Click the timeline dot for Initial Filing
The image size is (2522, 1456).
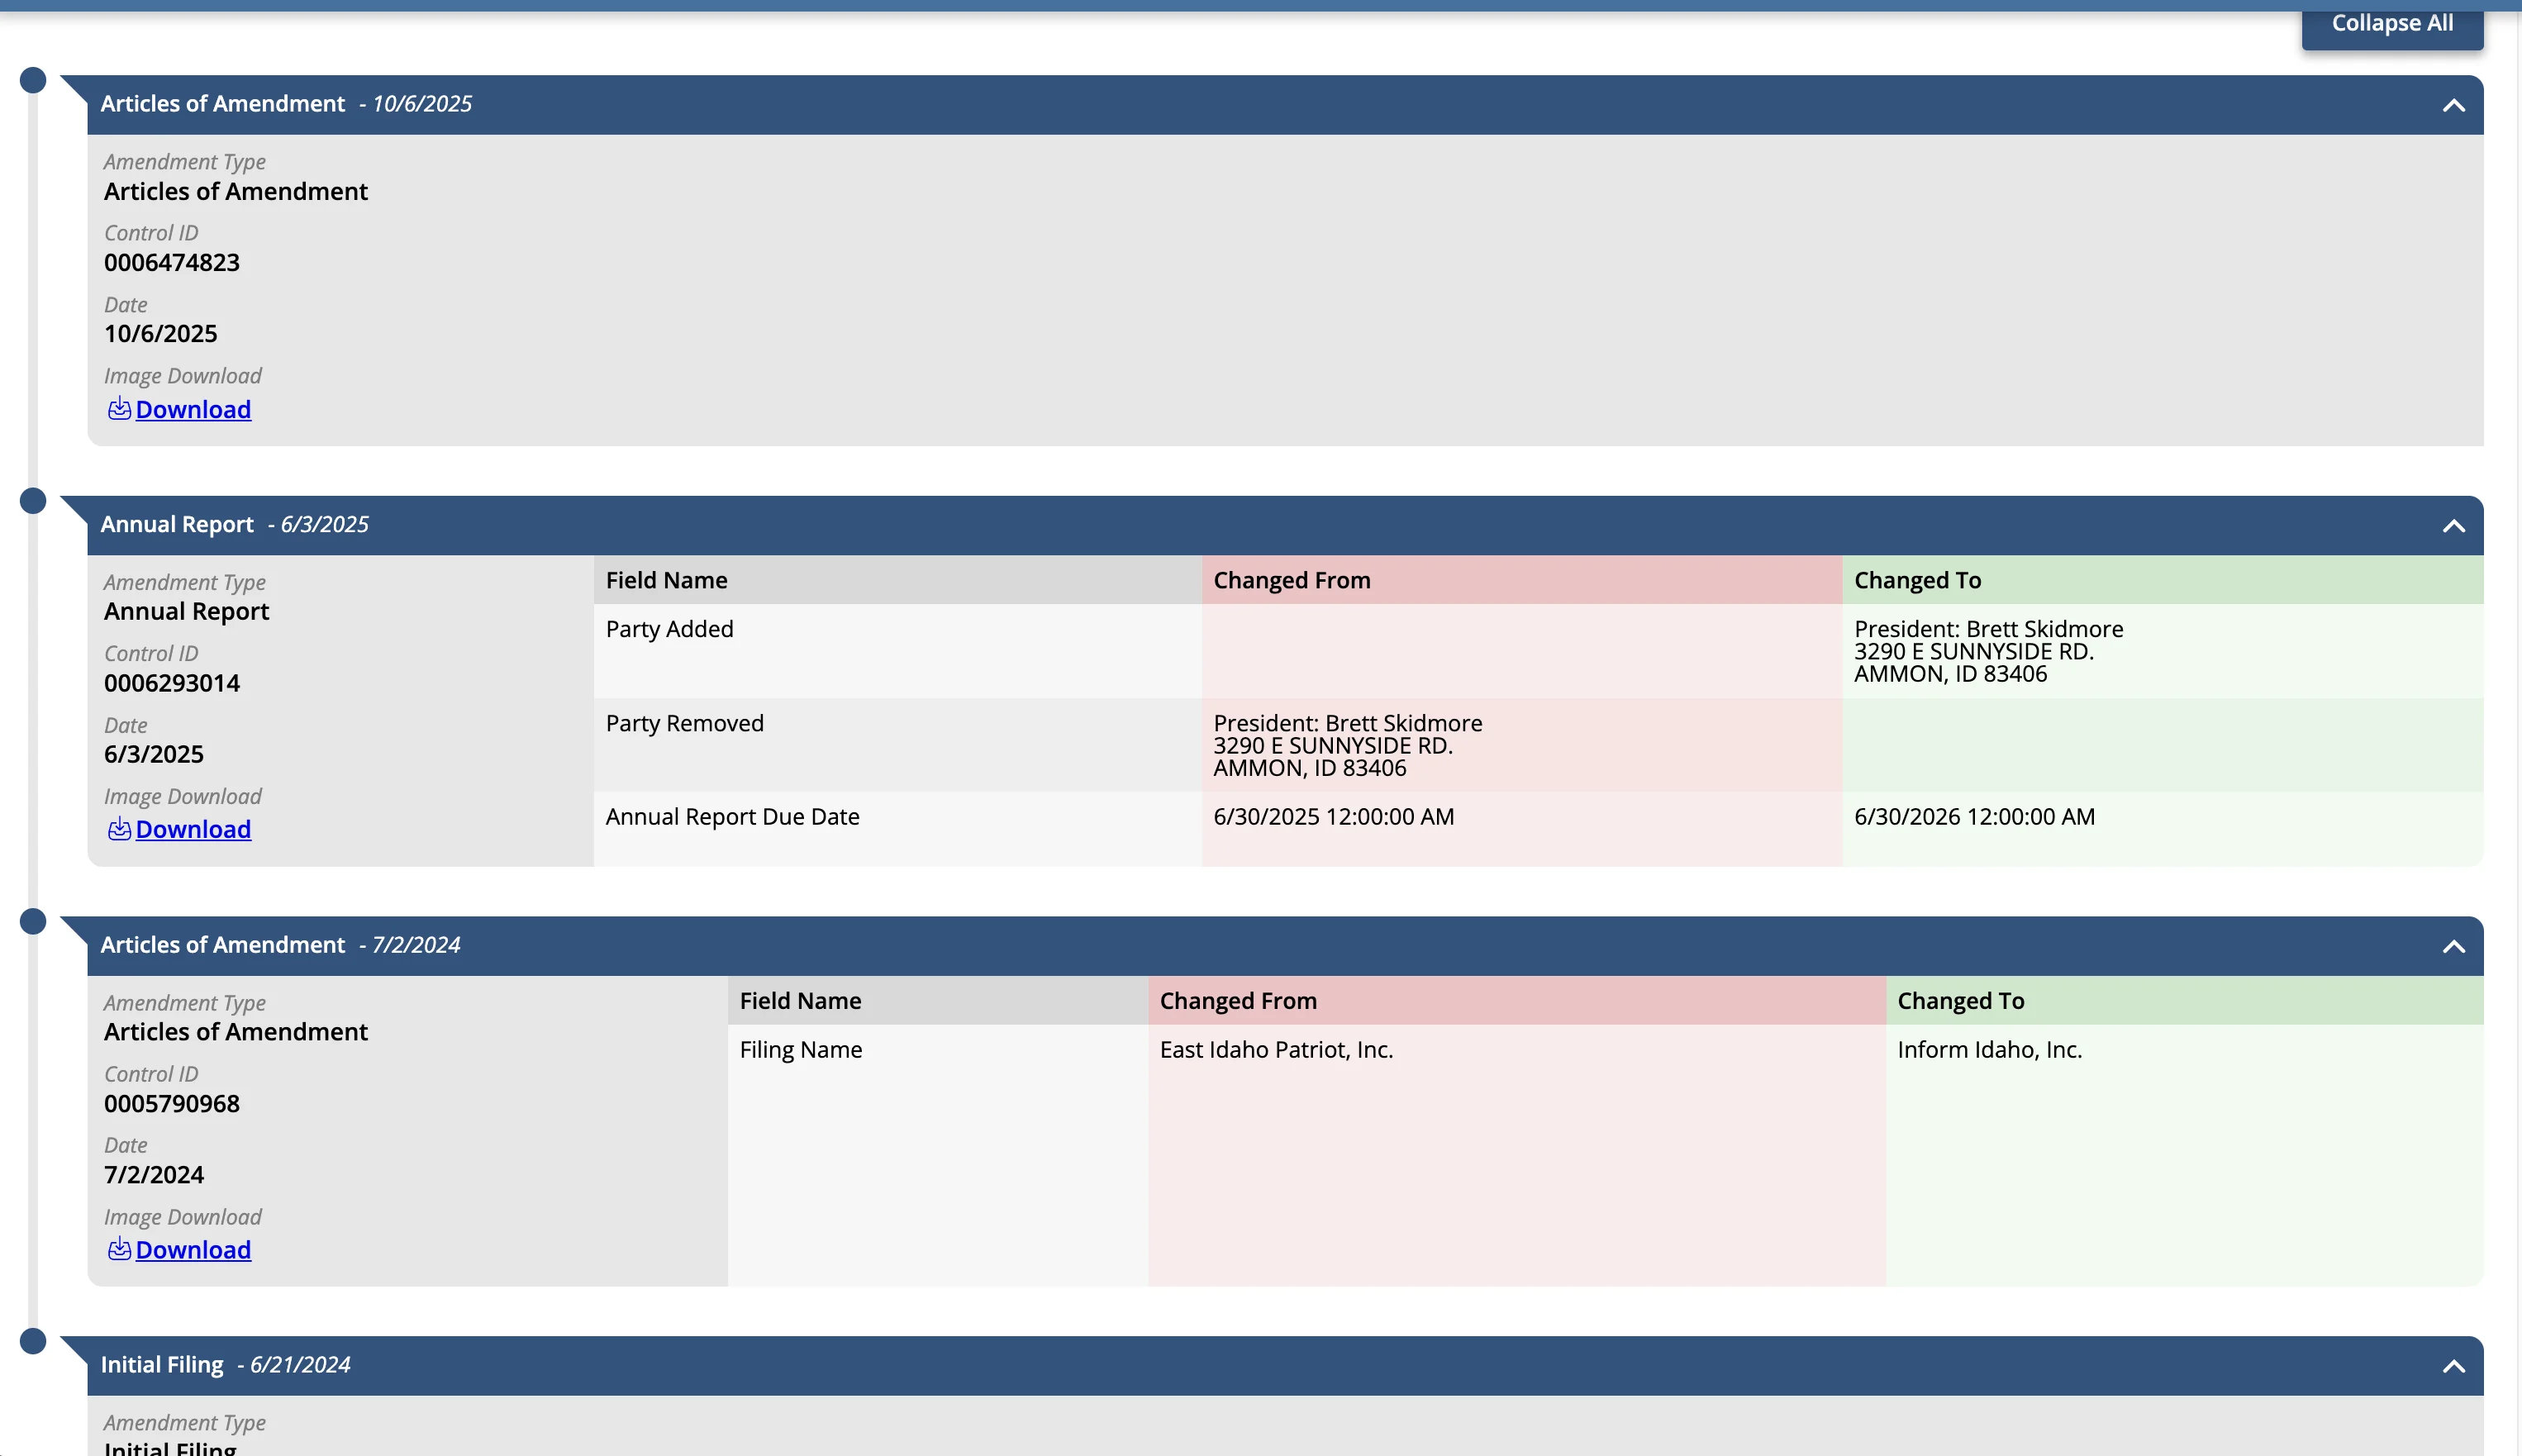pyautogui.click(x=34, y=1340)
